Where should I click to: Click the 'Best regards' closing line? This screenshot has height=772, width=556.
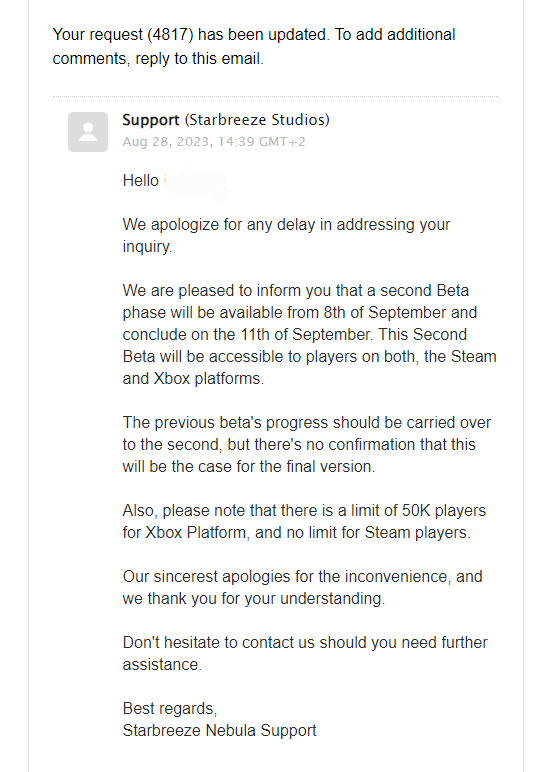coord(170,708)
